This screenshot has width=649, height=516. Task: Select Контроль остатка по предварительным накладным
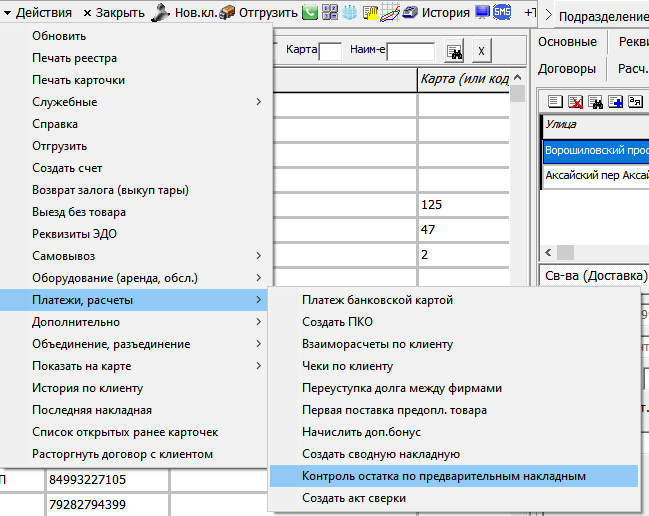(444, 476)
